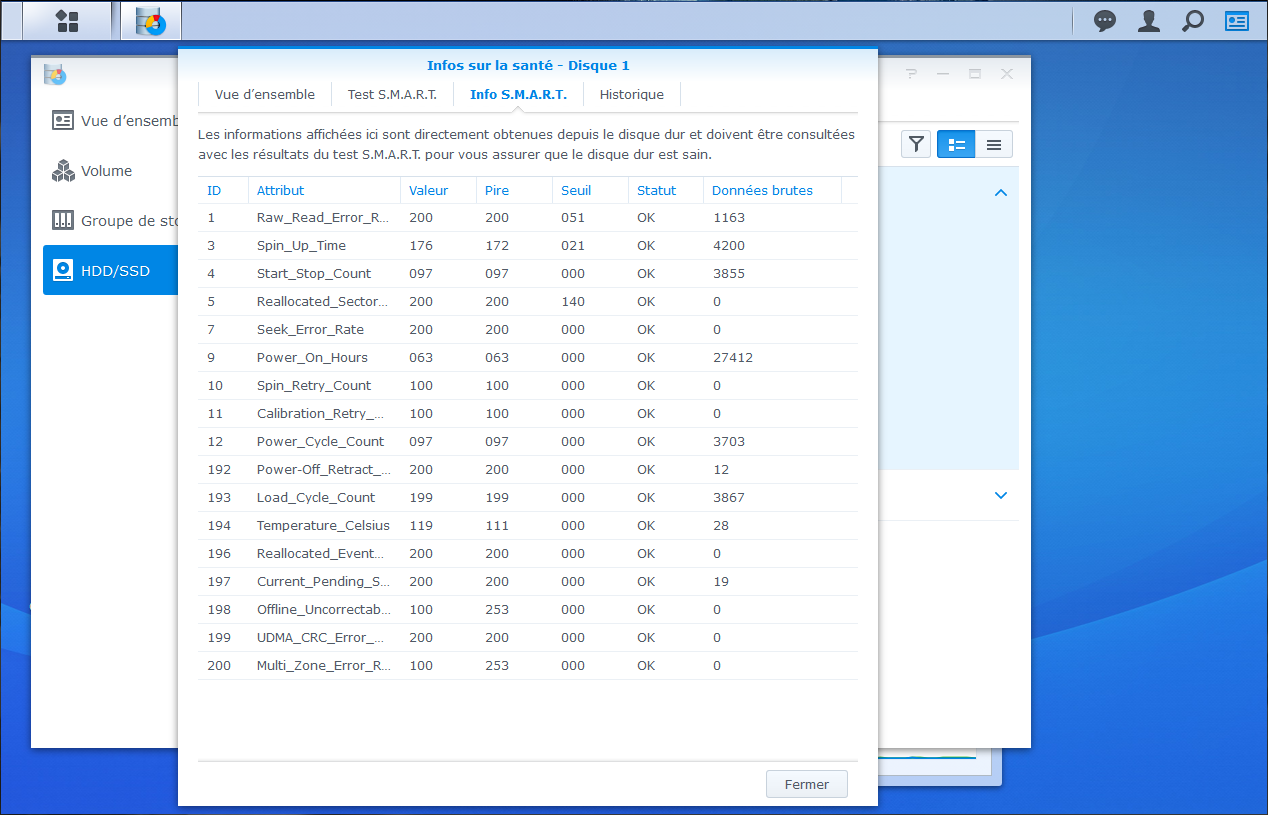Expand the second disk entry with the down chevron

[x=1001, y=495]
